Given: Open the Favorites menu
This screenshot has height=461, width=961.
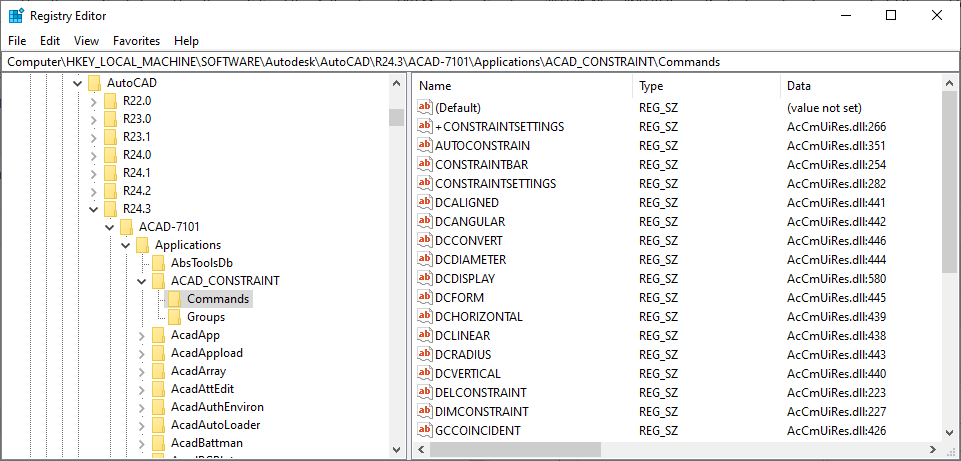Looking at the screenshot, I should [x=137, y=41].
